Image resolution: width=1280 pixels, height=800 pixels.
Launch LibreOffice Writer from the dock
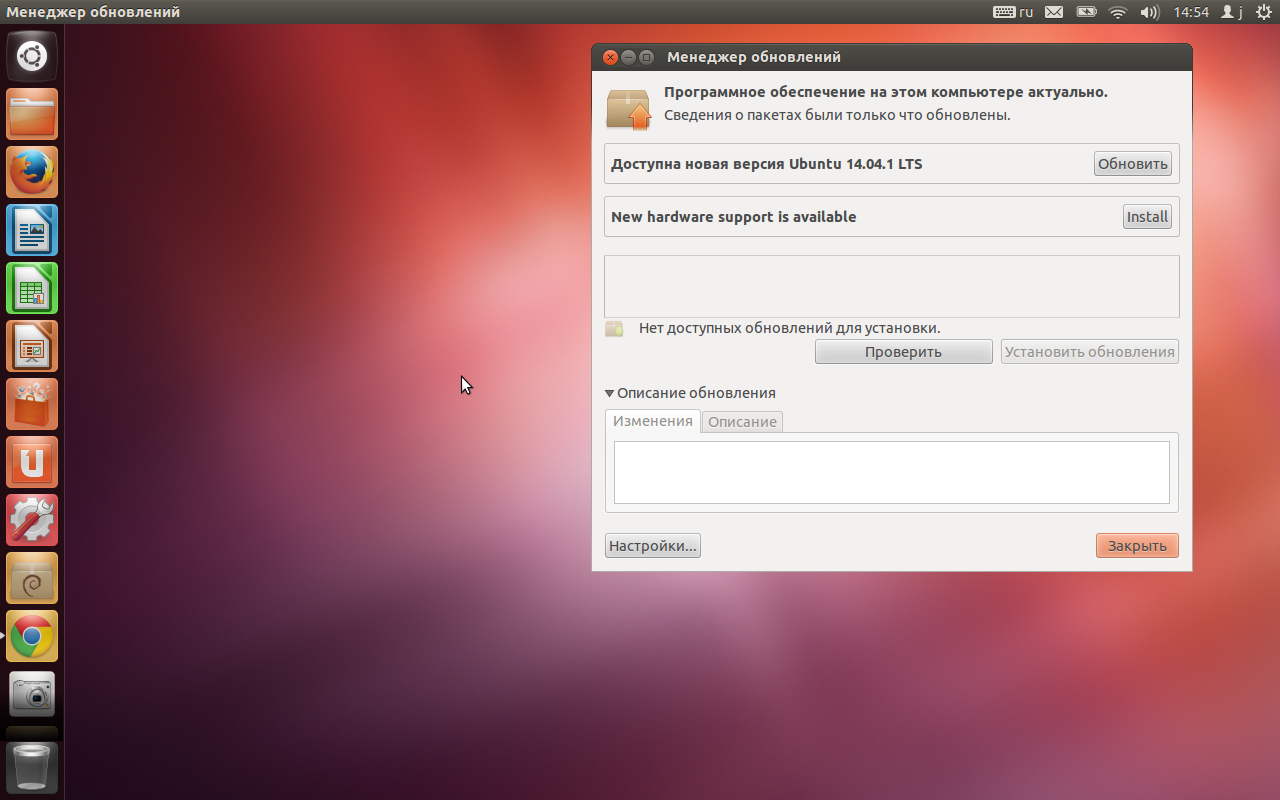[32, 230]
